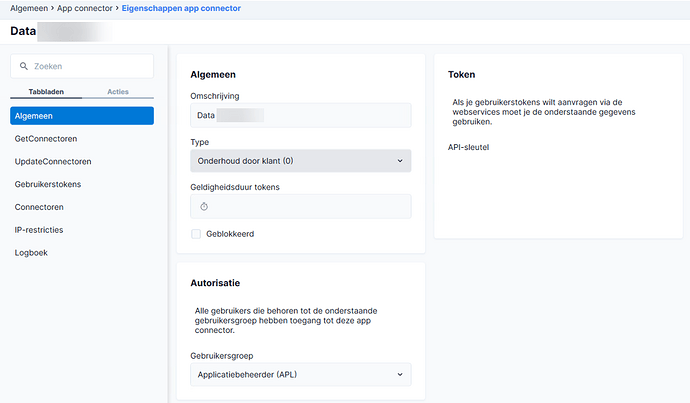Image resolution: width=690 pixels, height=403 pixels.
Task: Expand the Gebruikersgroep dropdown
Action: click(x=300, y=374)
